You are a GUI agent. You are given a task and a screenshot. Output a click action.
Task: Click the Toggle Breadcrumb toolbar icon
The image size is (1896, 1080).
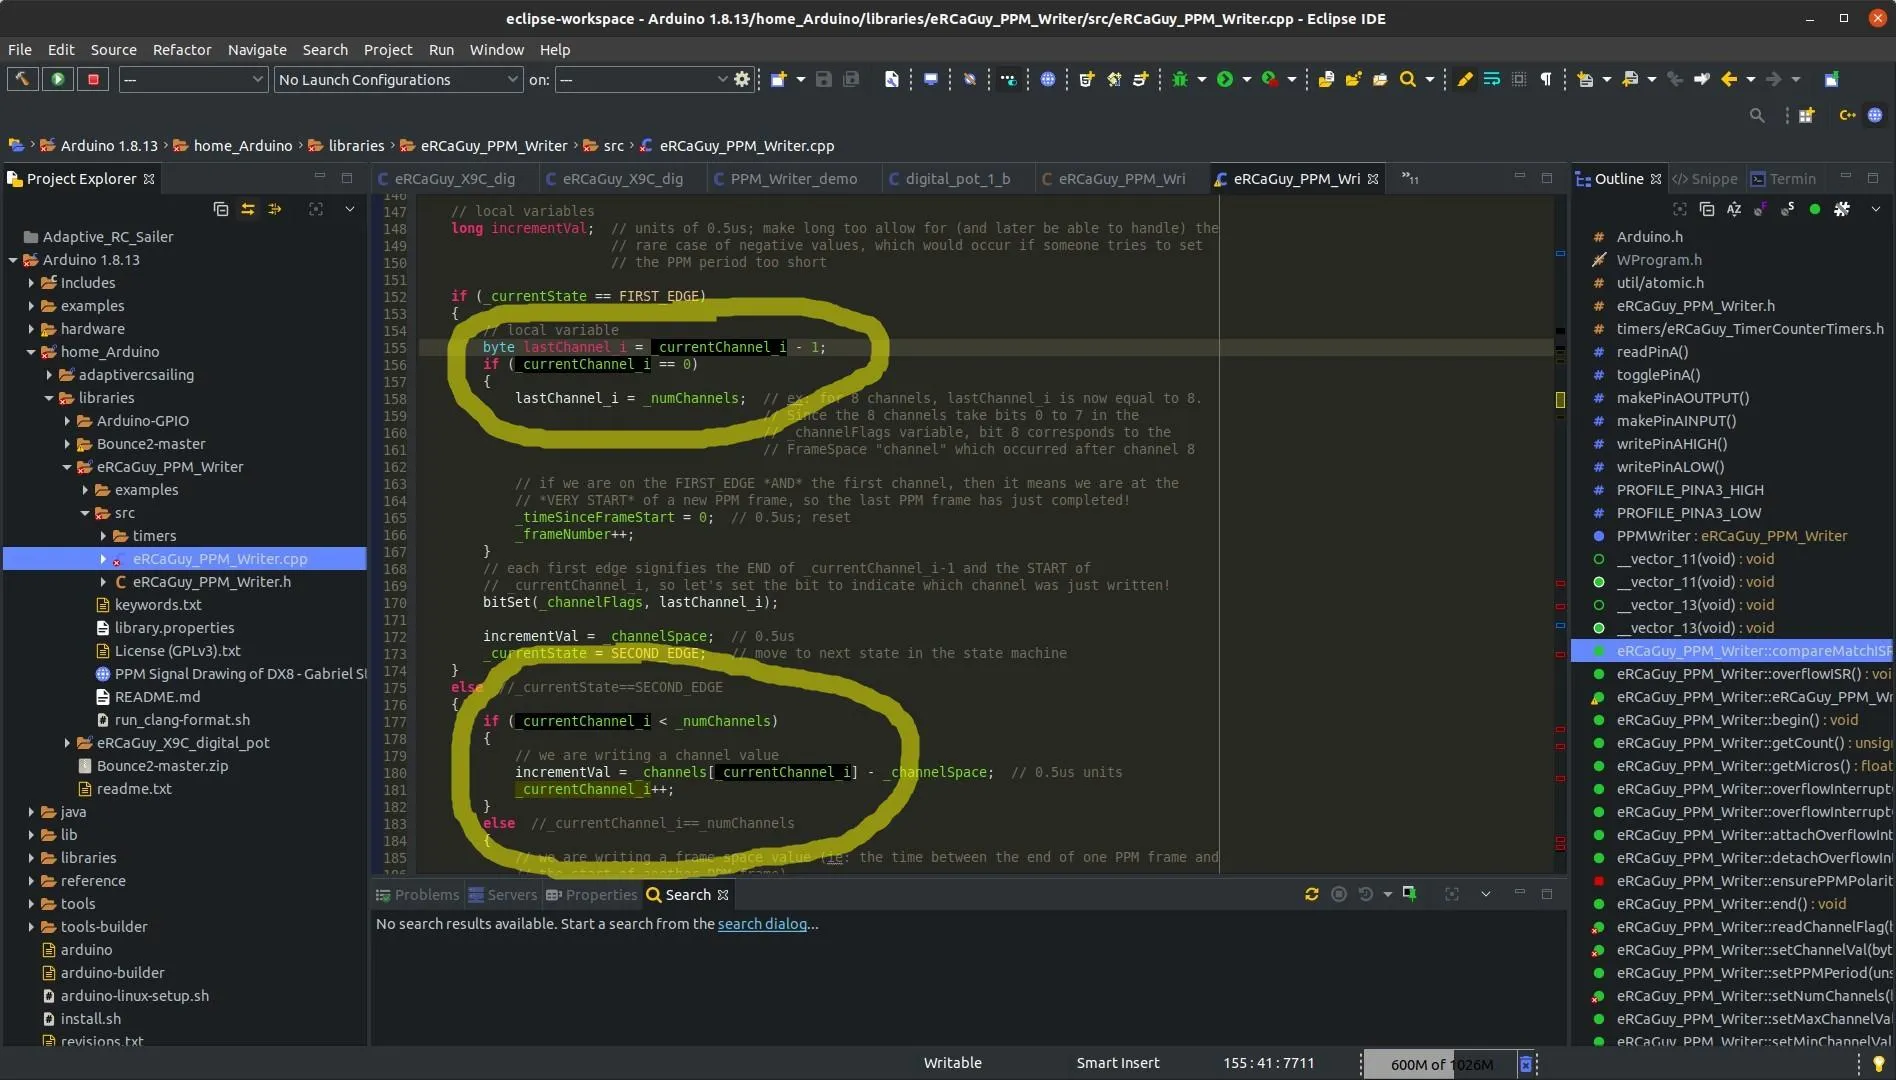pyautogui.click(x=1009, y=79)
